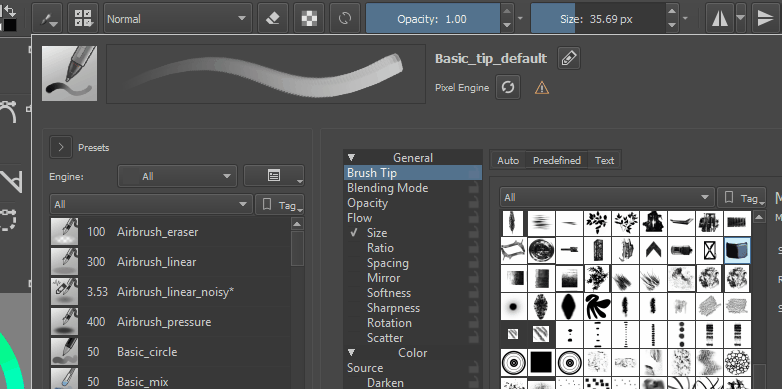Viewport: 782px width, 389px height.
Task: Open the brush editor settings button
Action: coord(47,19)
